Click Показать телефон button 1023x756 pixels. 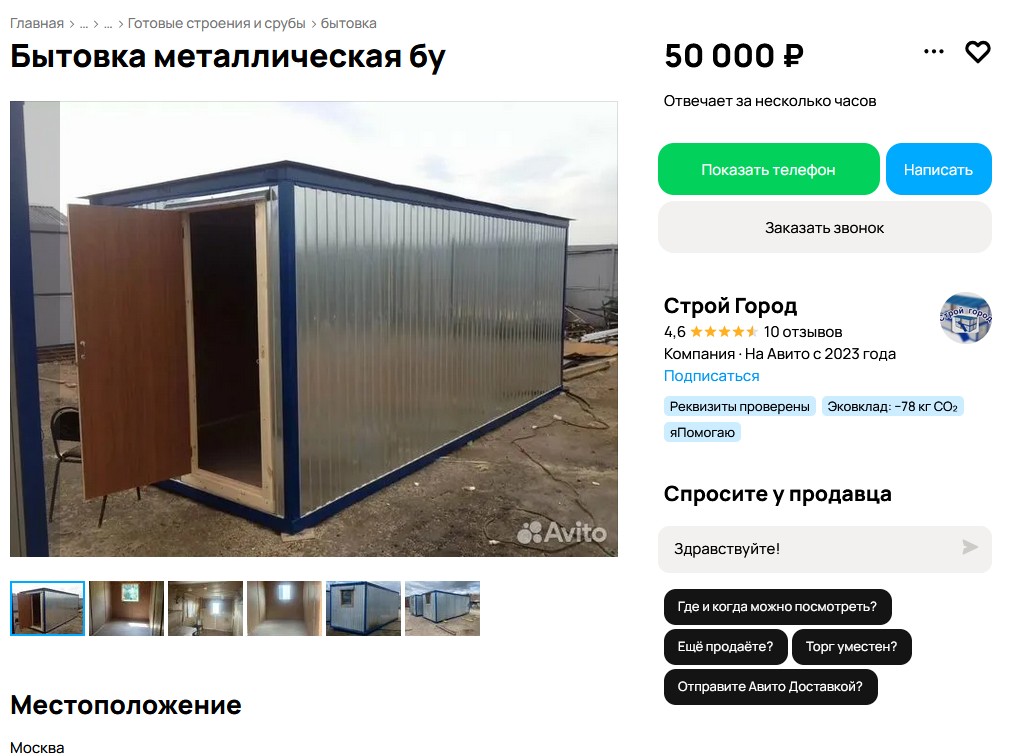[769, 169]
